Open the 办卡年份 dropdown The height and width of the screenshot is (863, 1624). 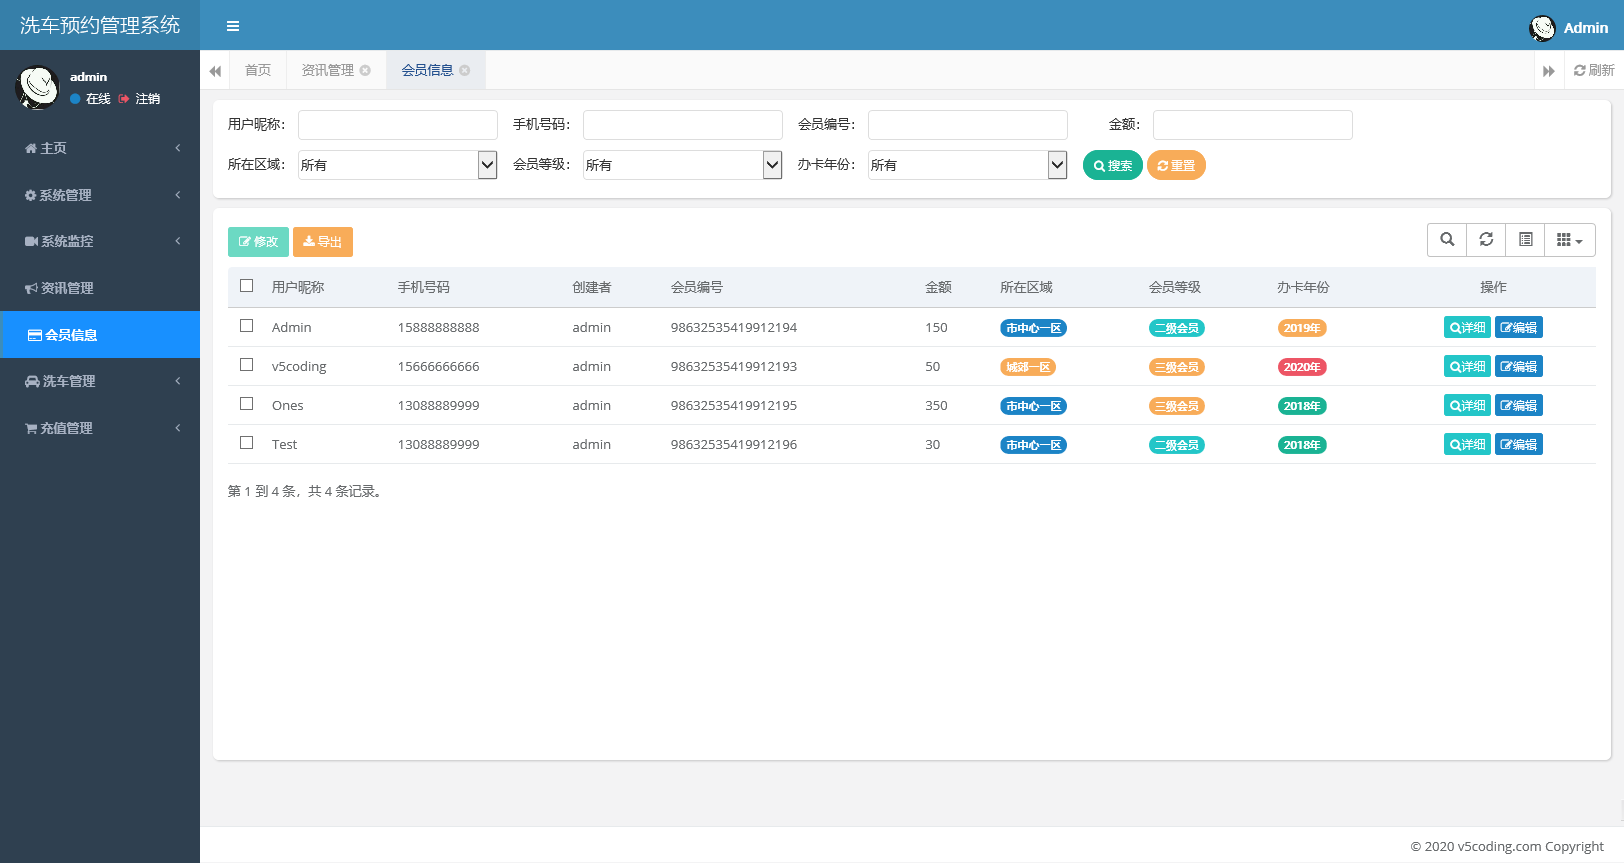pyautogui.click(x=968, y=165)
